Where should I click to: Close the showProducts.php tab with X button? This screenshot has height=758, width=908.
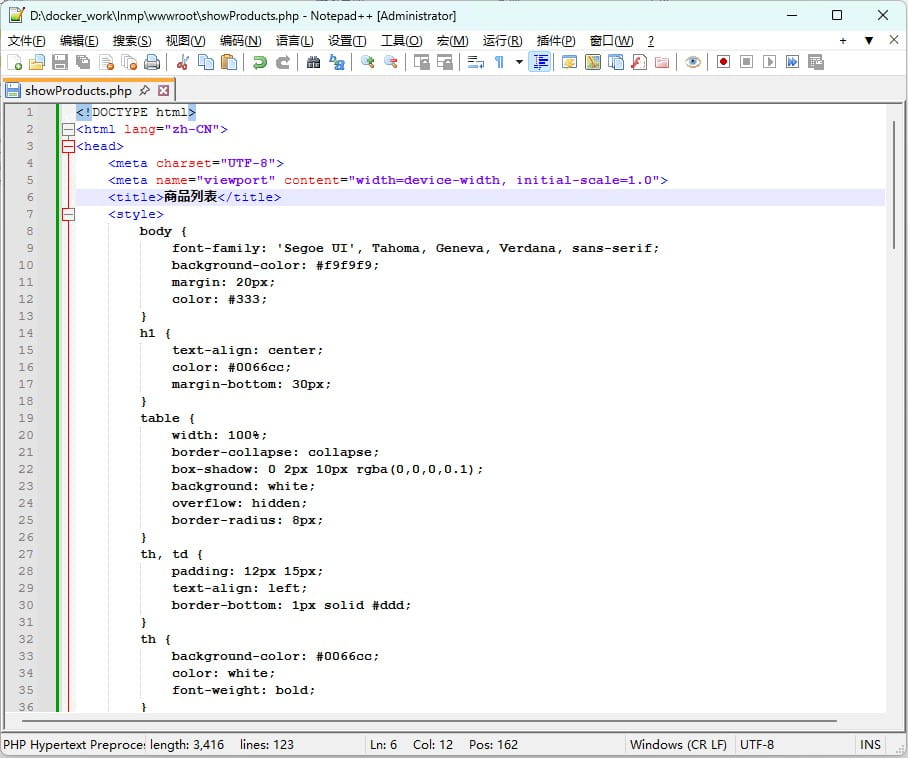pyautogui.click(x=163, y=90)
